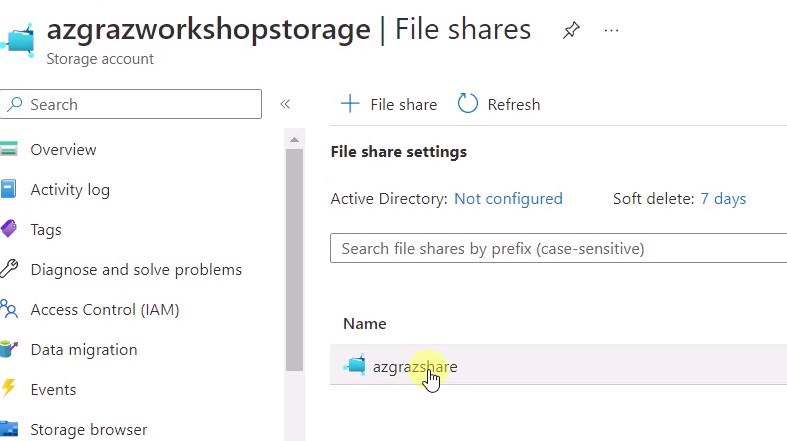787x441 pixels.
Task: Open Diagnose and solve problems
Action: (x=136, y=269)
